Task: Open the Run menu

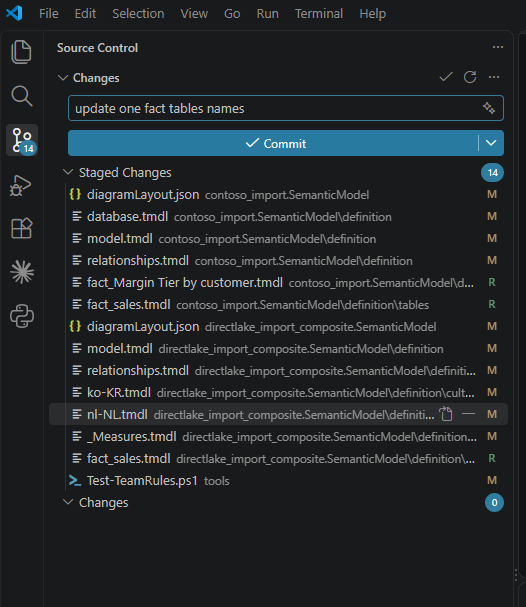Action: coord(267,14)
